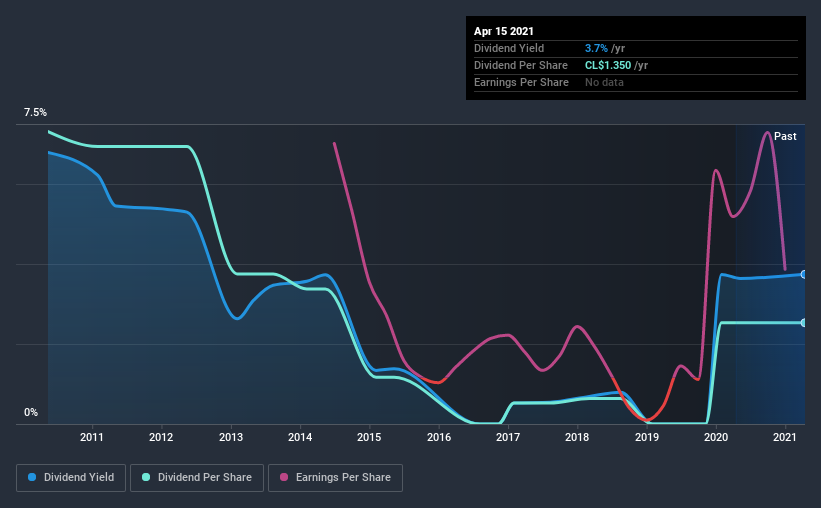Click the Dividend Yield endpoint marker
821x508 pixels.
point(803,274)
